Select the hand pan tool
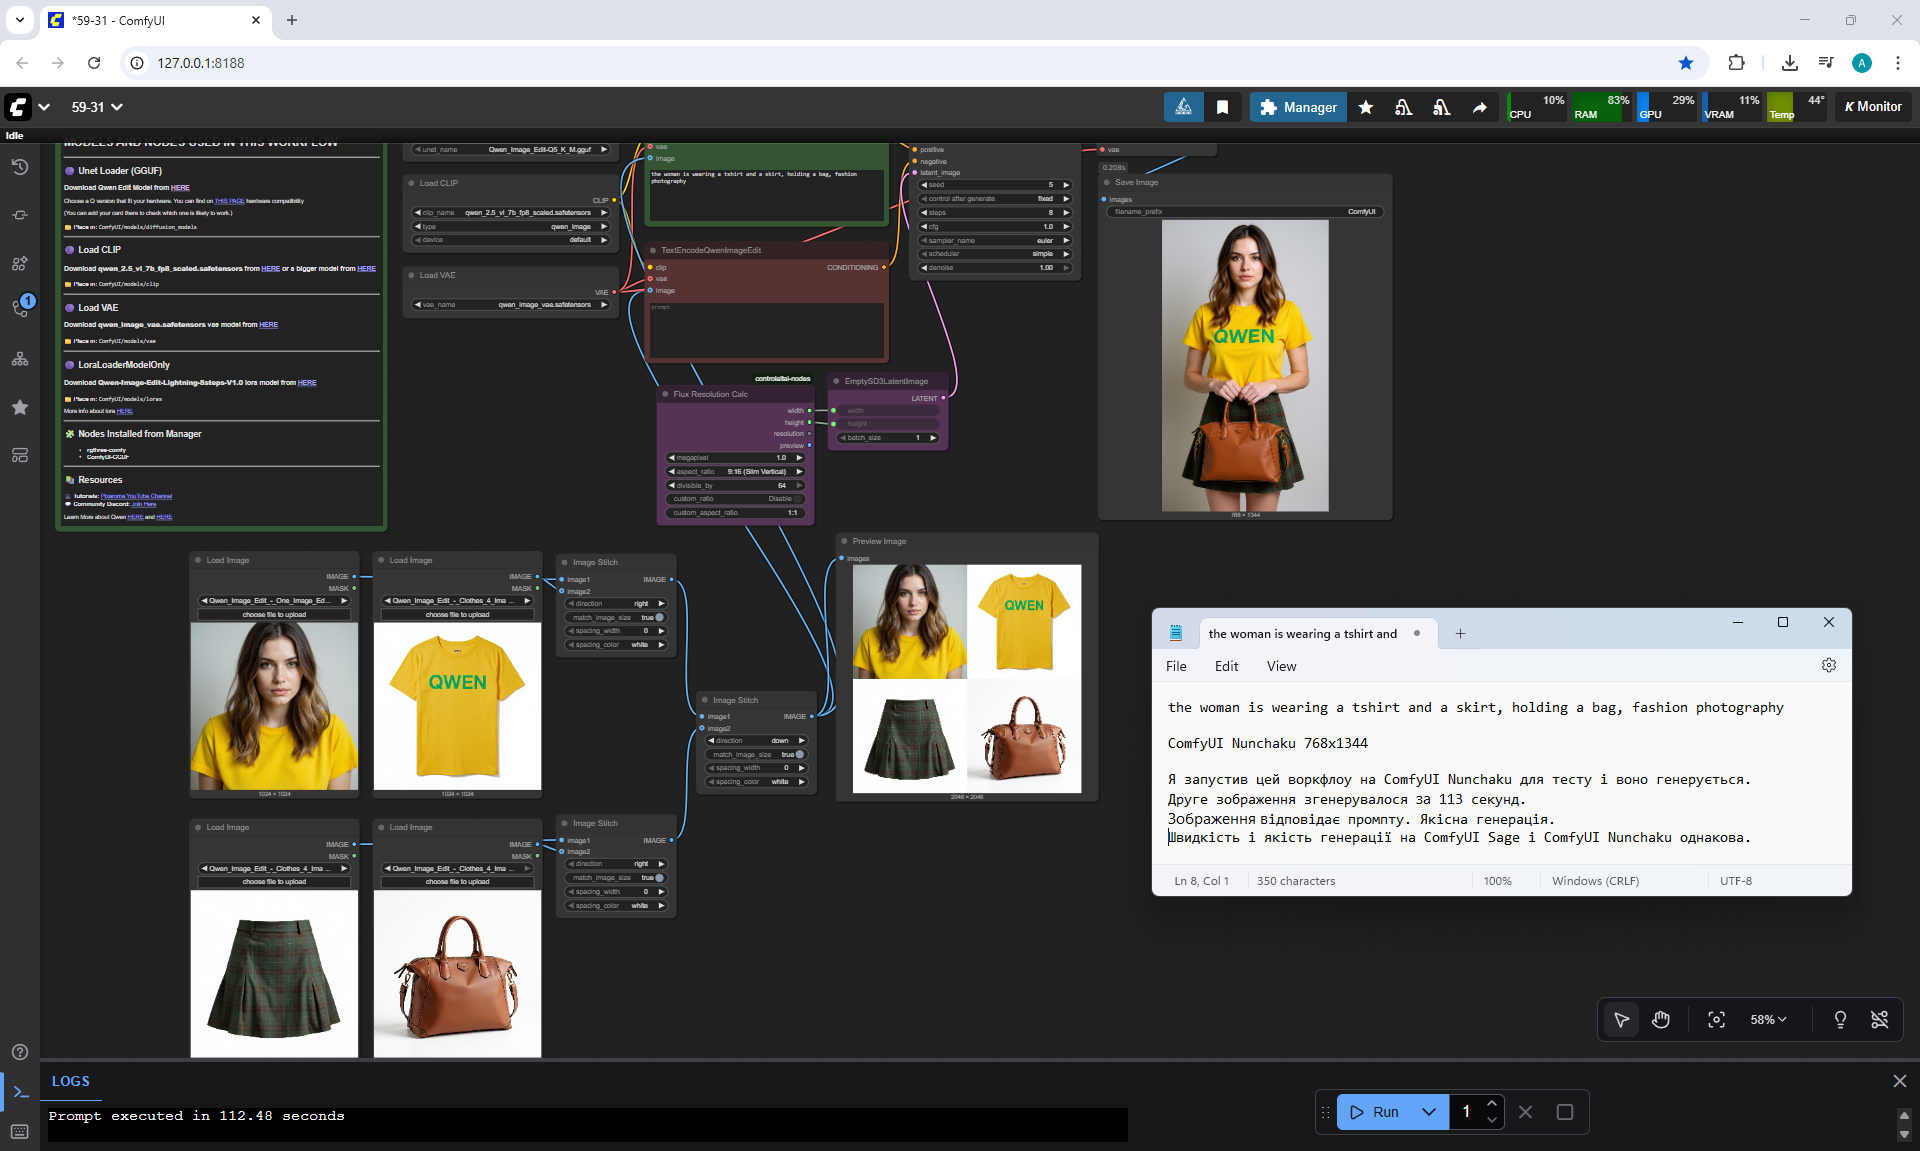The width and height of the screenshot is (1920, 1151). click(1661, 1019)
